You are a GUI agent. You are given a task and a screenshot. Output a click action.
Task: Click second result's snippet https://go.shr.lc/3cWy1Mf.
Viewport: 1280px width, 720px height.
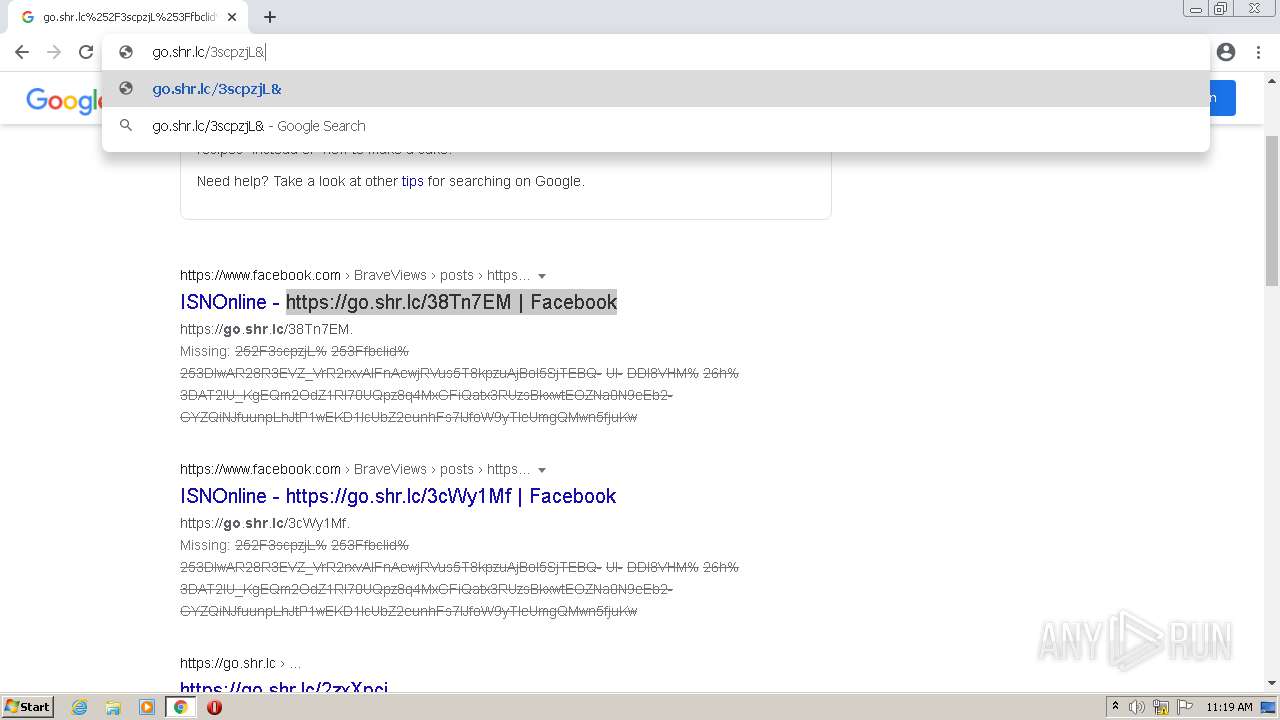coord(265,523)
